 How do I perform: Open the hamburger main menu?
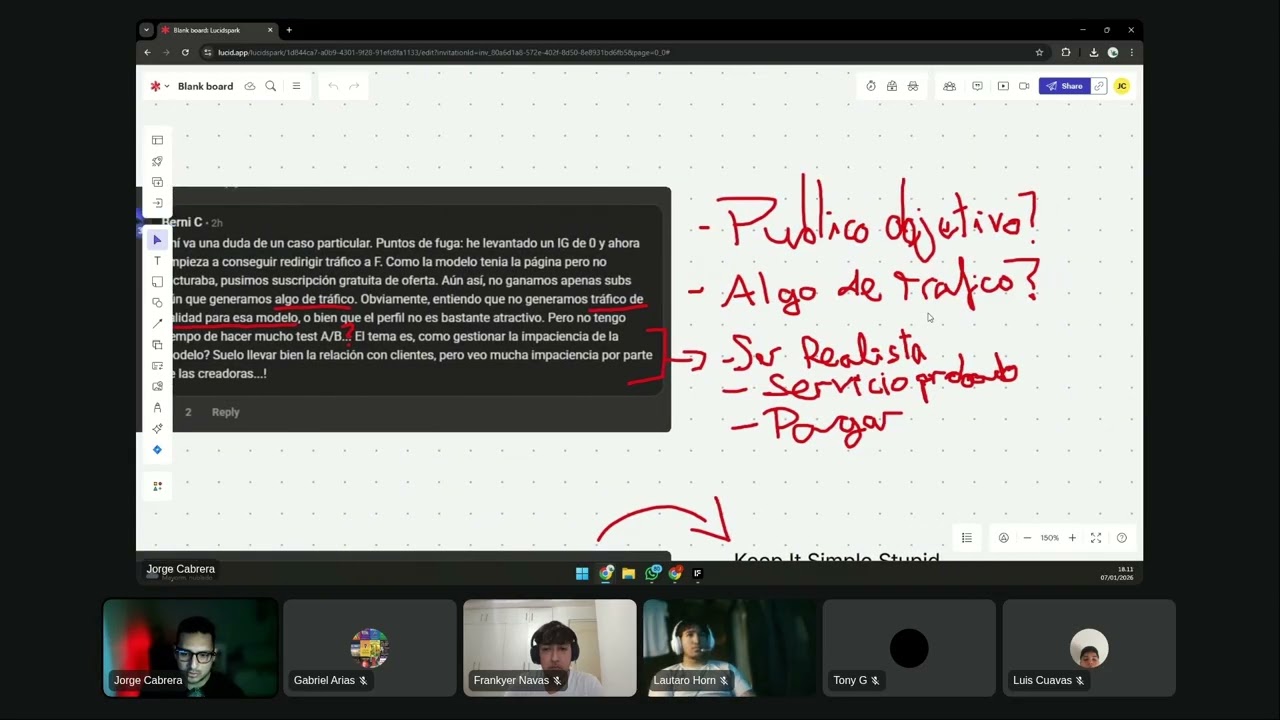click(x=296, y=86)
